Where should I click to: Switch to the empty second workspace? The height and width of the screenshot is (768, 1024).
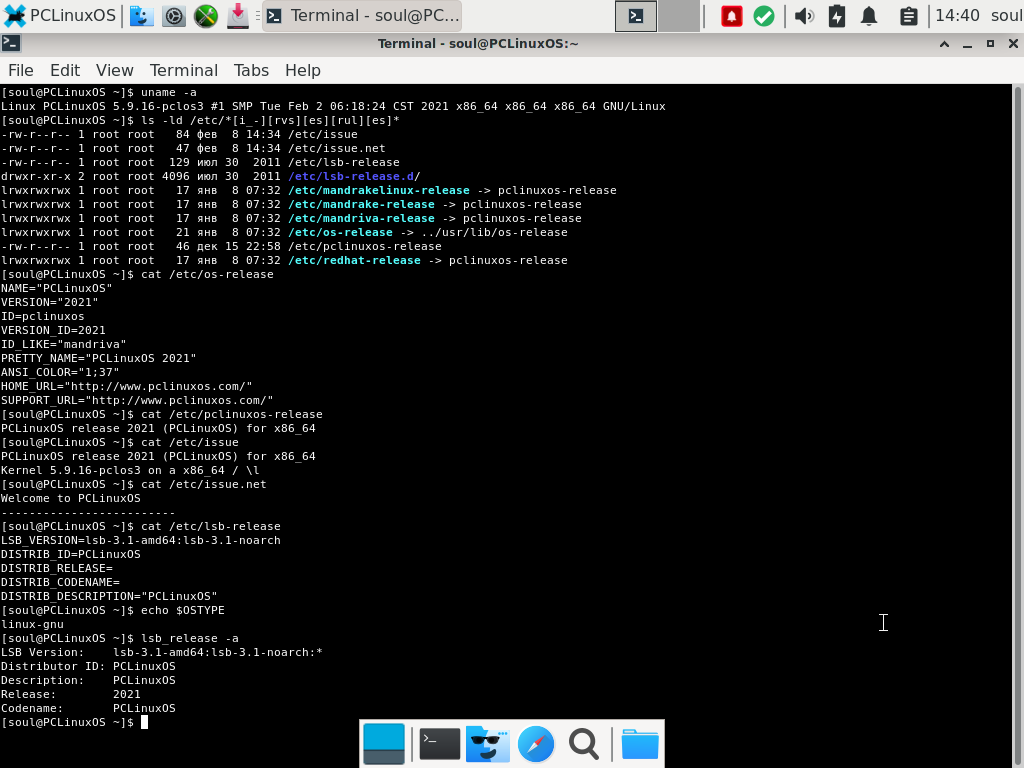679,16
